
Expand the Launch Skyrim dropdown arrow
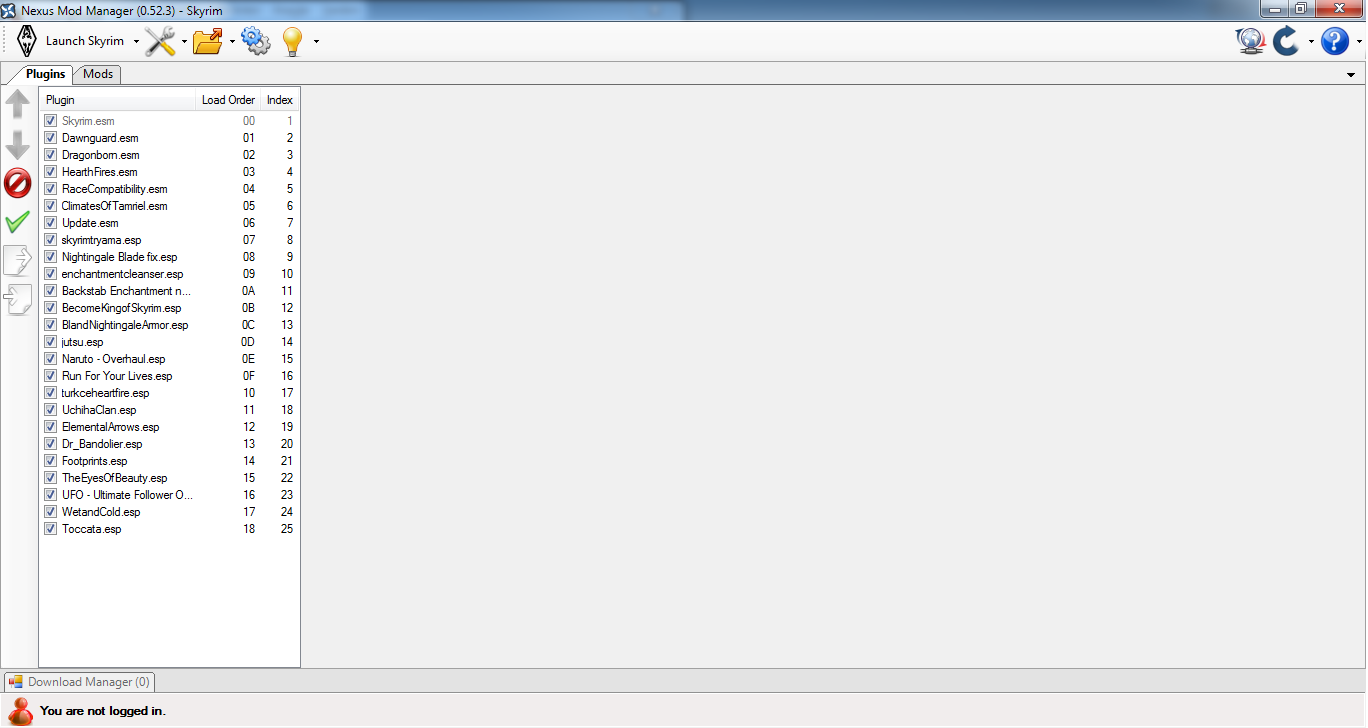[136, 42]
